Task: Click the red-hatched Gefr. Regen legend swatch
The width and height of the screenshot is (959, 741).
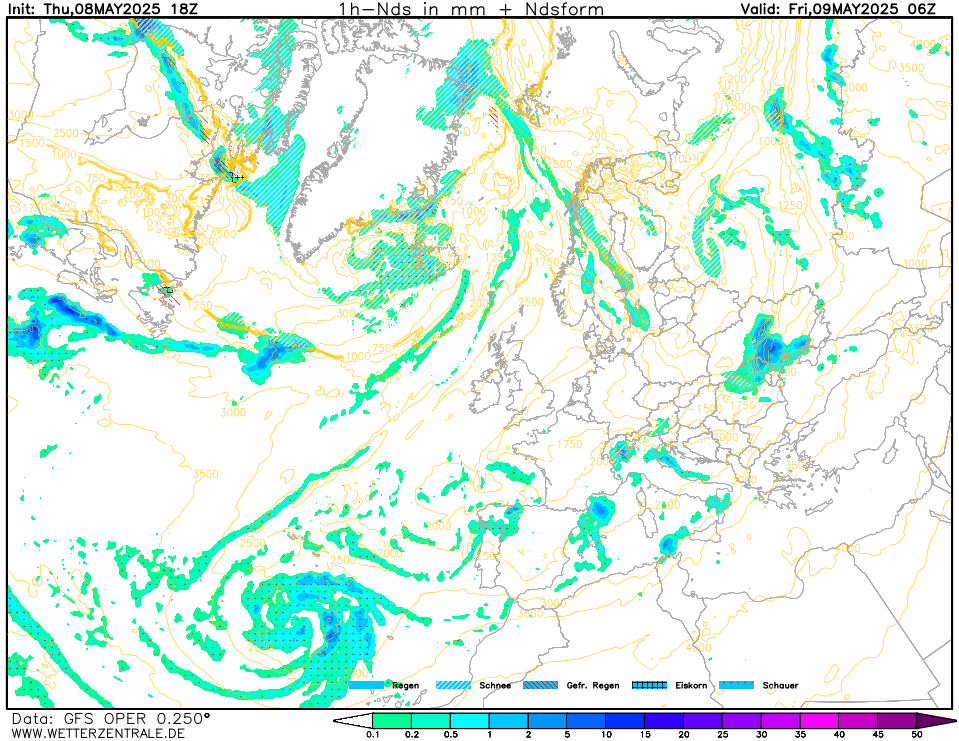Action: pos(541,685)
